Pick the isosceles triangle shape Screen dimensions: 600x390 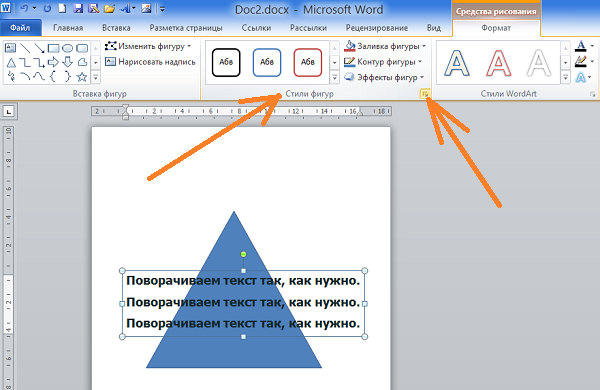click(11, 62)
